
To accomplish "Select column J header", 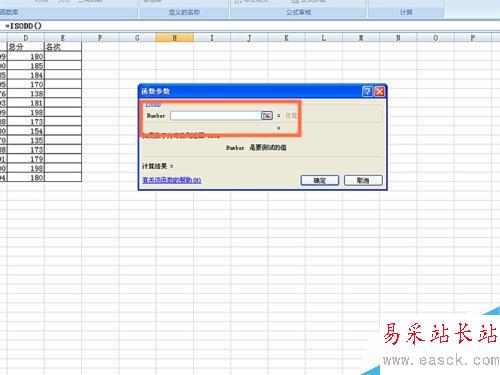I will point(249,38).
